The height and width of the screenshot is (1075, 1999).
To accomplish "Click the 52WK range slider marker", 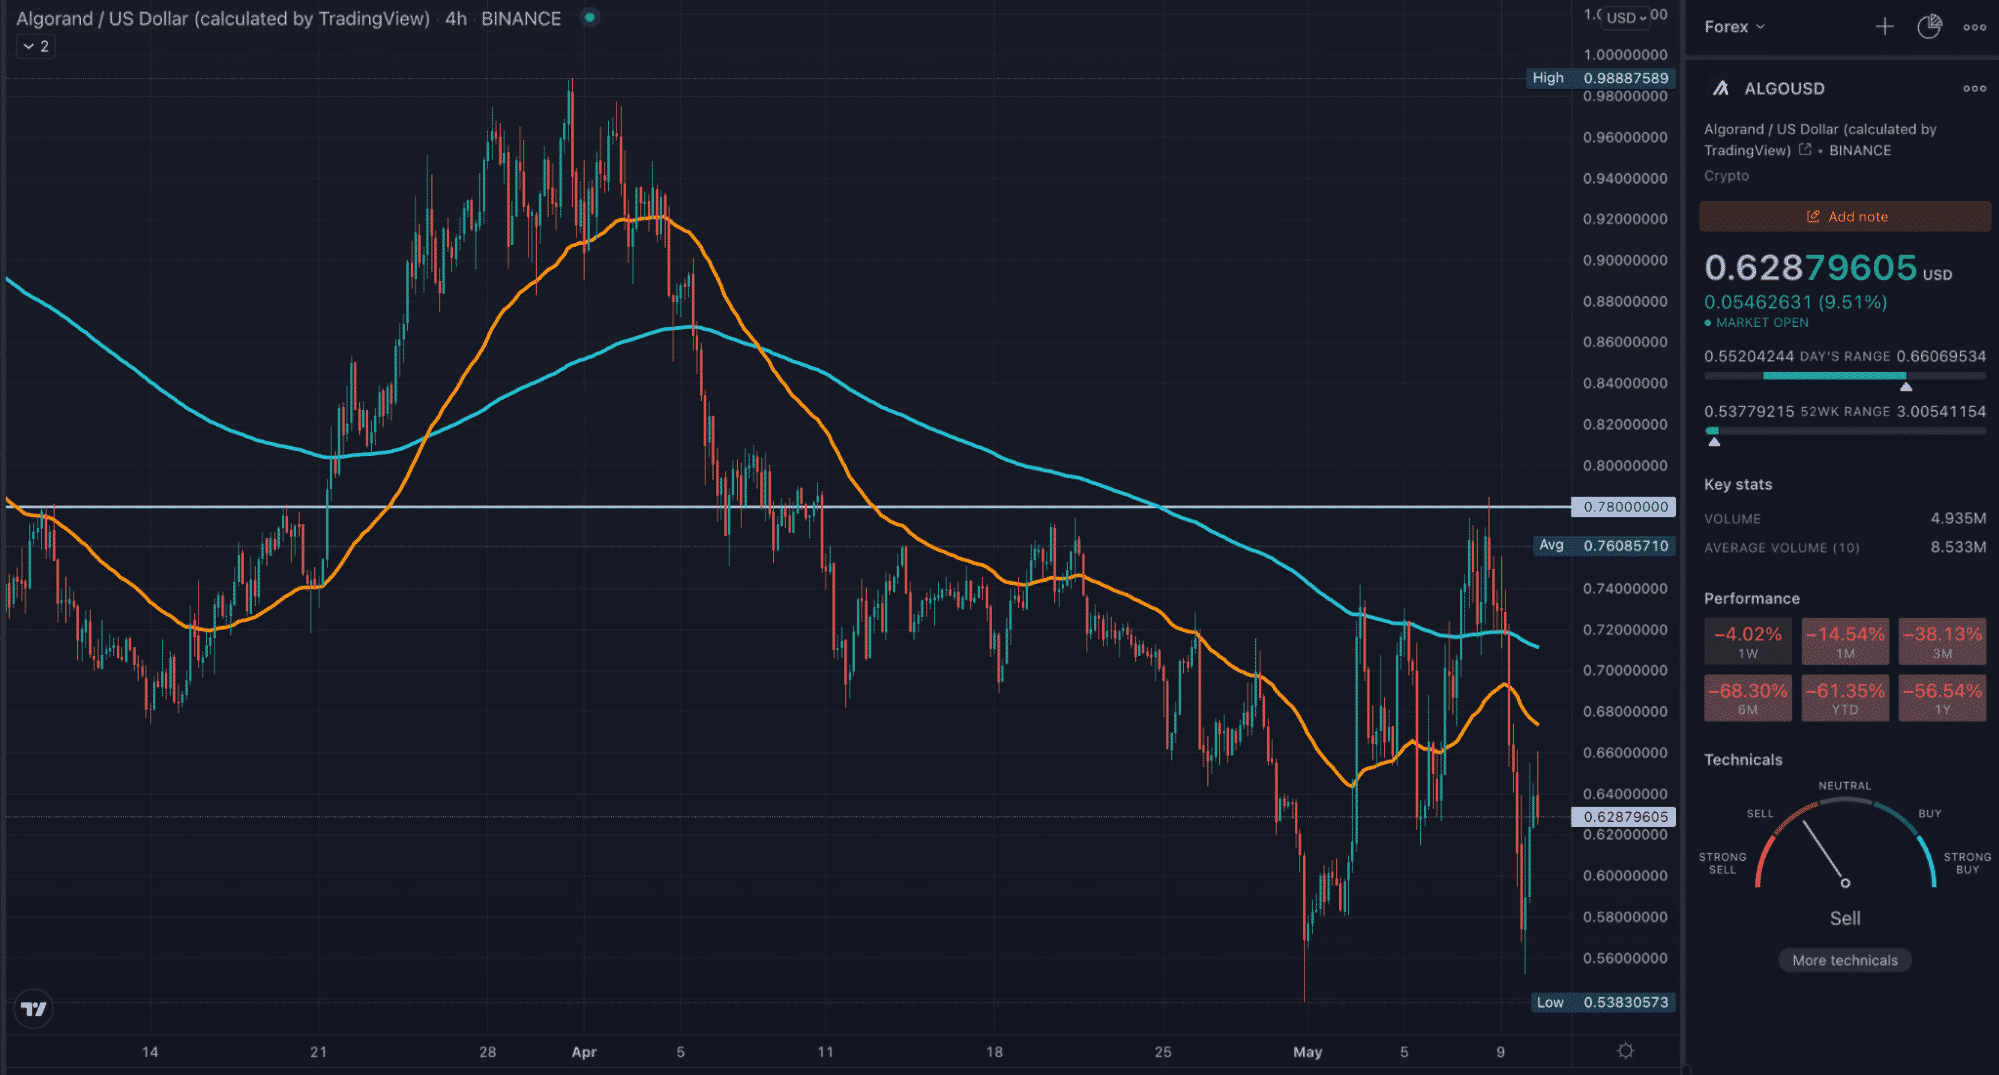I will pyautogui.click(x=1714, y=441).
